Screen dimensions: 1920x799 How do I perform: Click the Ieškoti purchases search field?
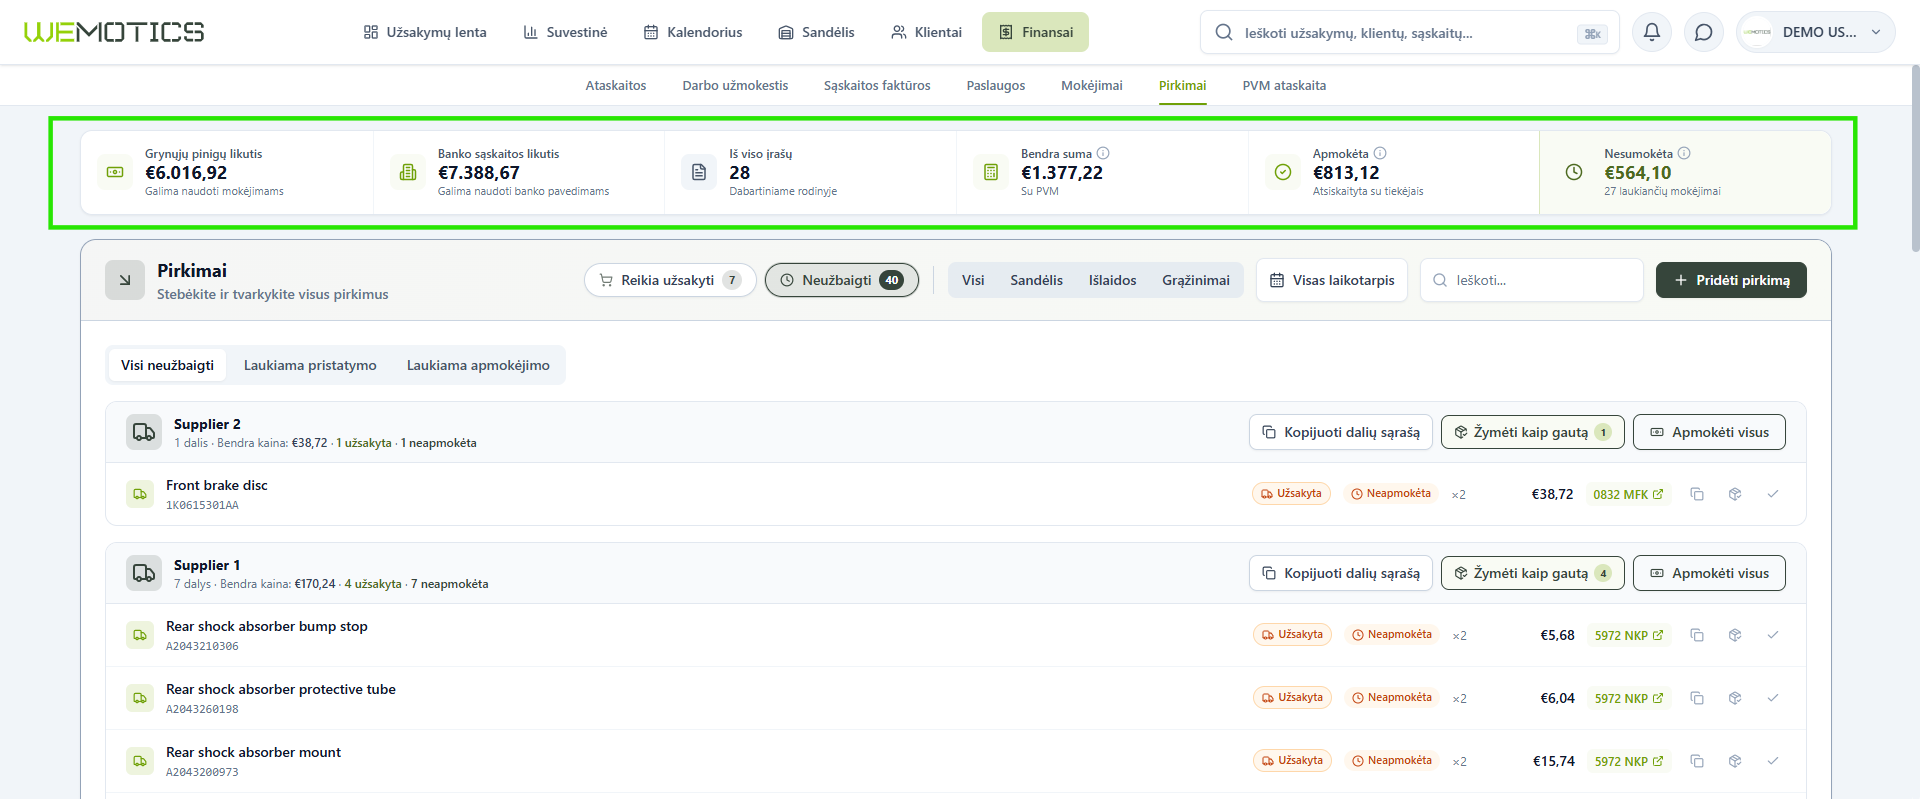click(x=1532, y=280)
